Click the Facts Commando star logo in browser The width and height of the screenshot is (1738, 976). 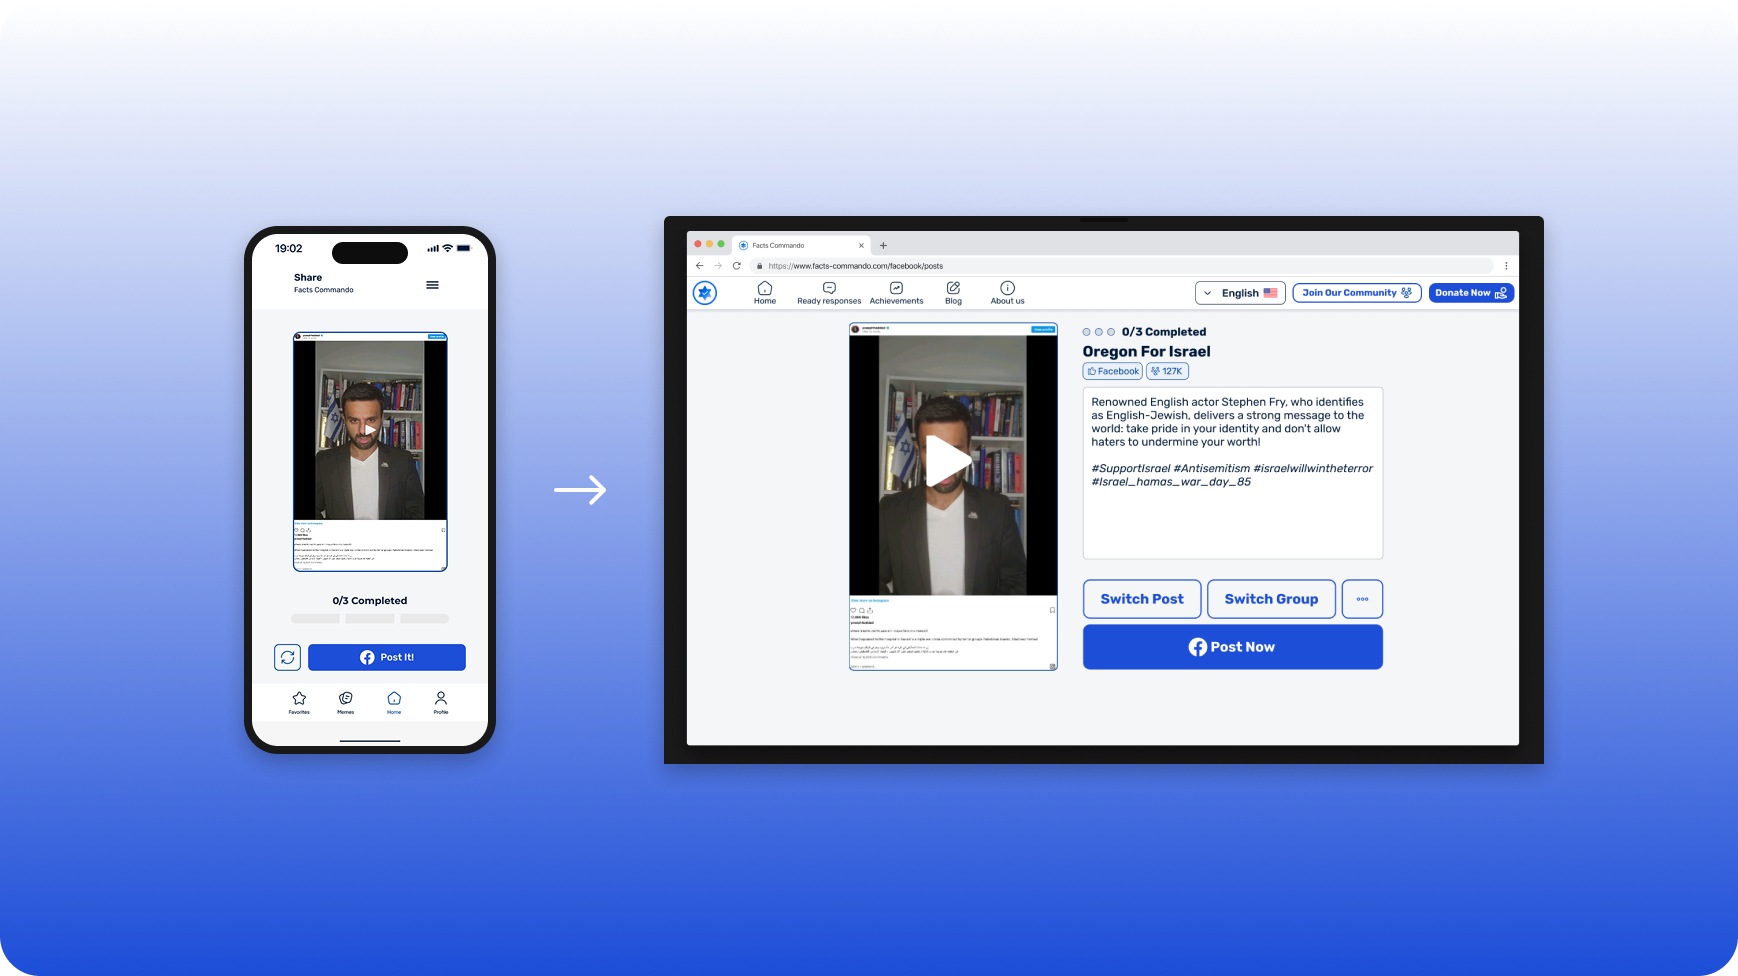[705, 293]
